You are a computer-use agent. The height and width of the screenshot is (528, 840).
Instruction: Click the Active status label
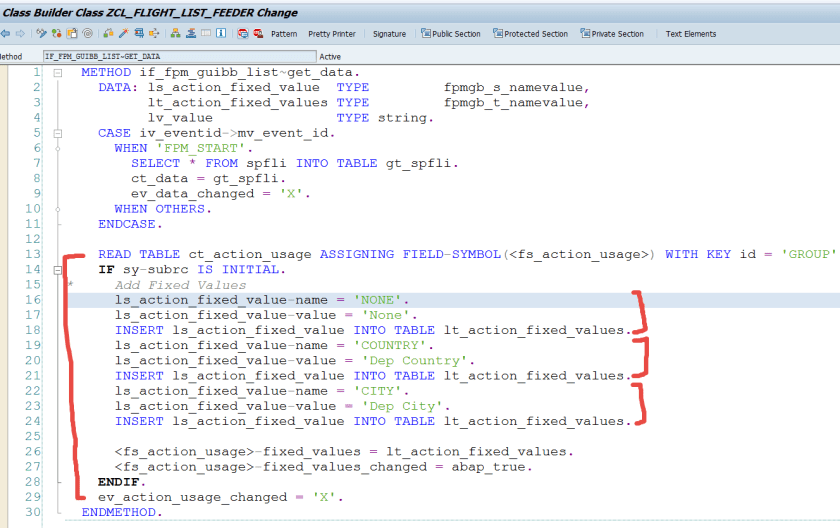(330, 57)
